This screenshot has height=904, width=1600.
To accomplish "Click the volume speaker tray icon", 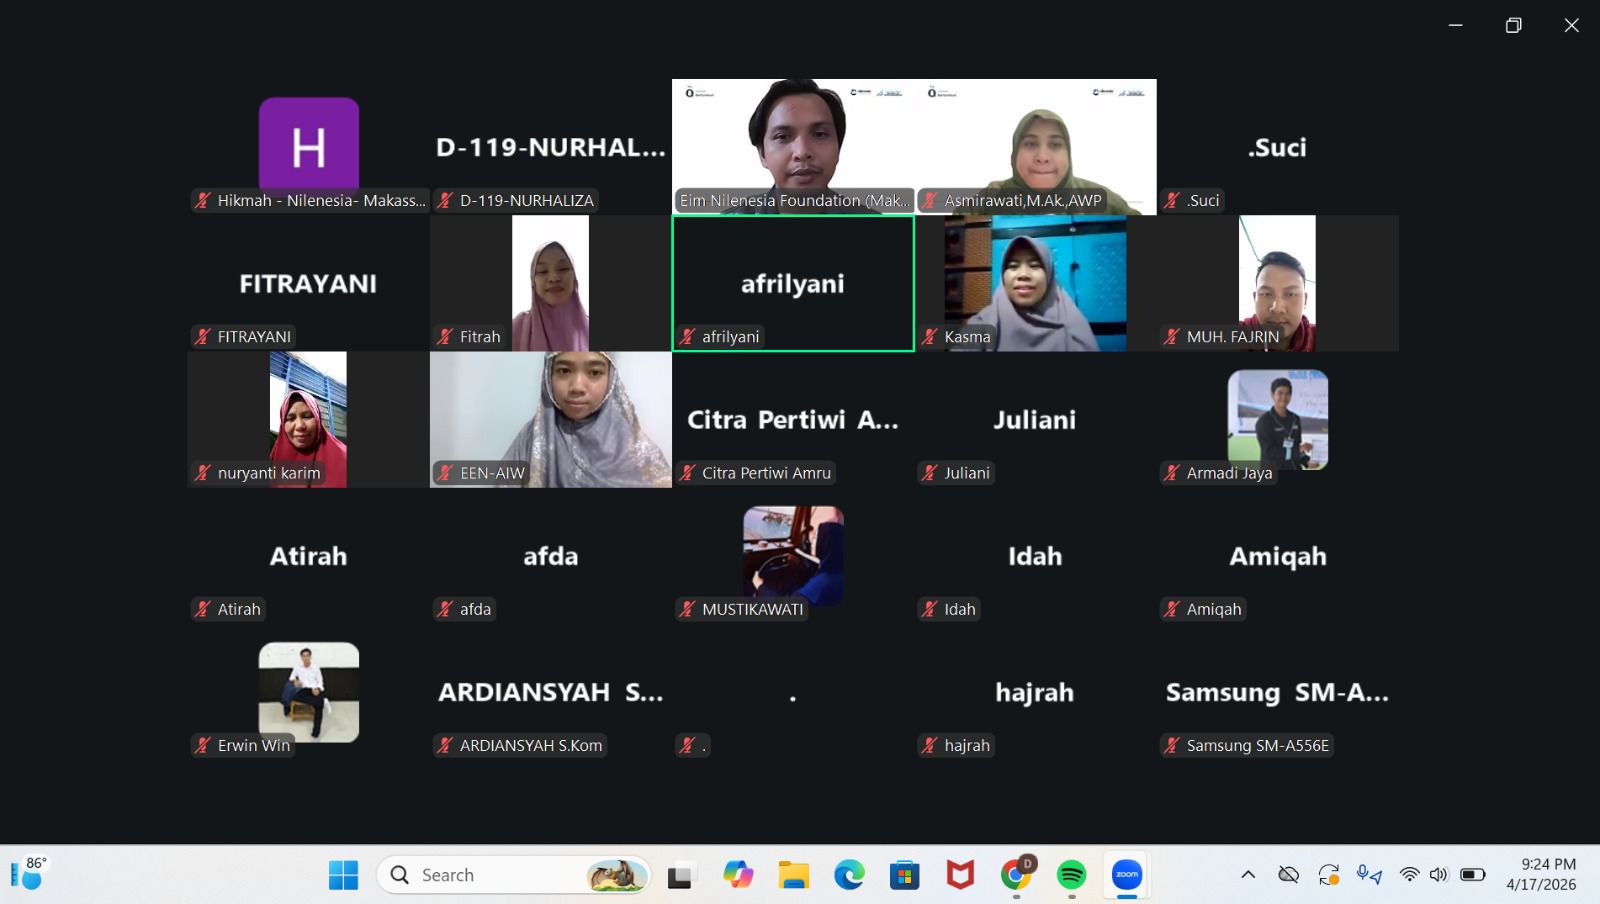I will point(1438,875).
